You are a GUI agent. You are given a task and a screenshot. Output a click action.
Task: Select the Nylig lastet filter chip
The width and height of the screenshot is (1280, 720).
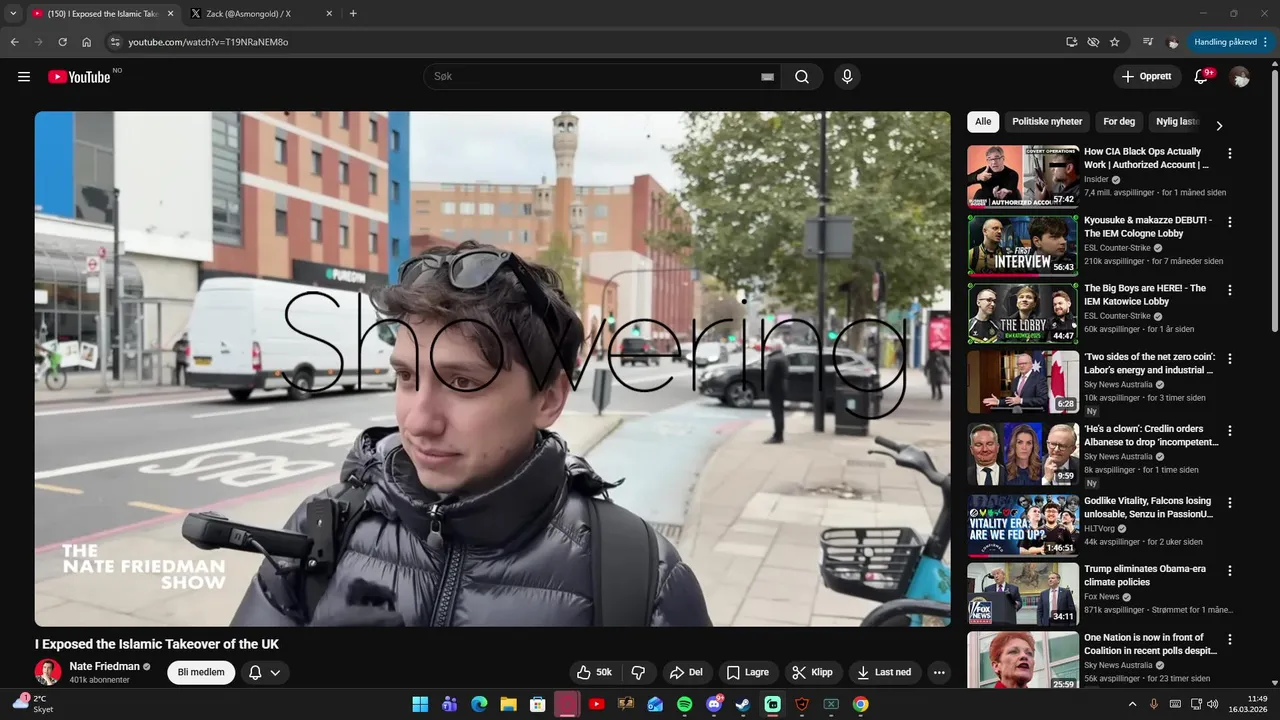(1177, 122)
